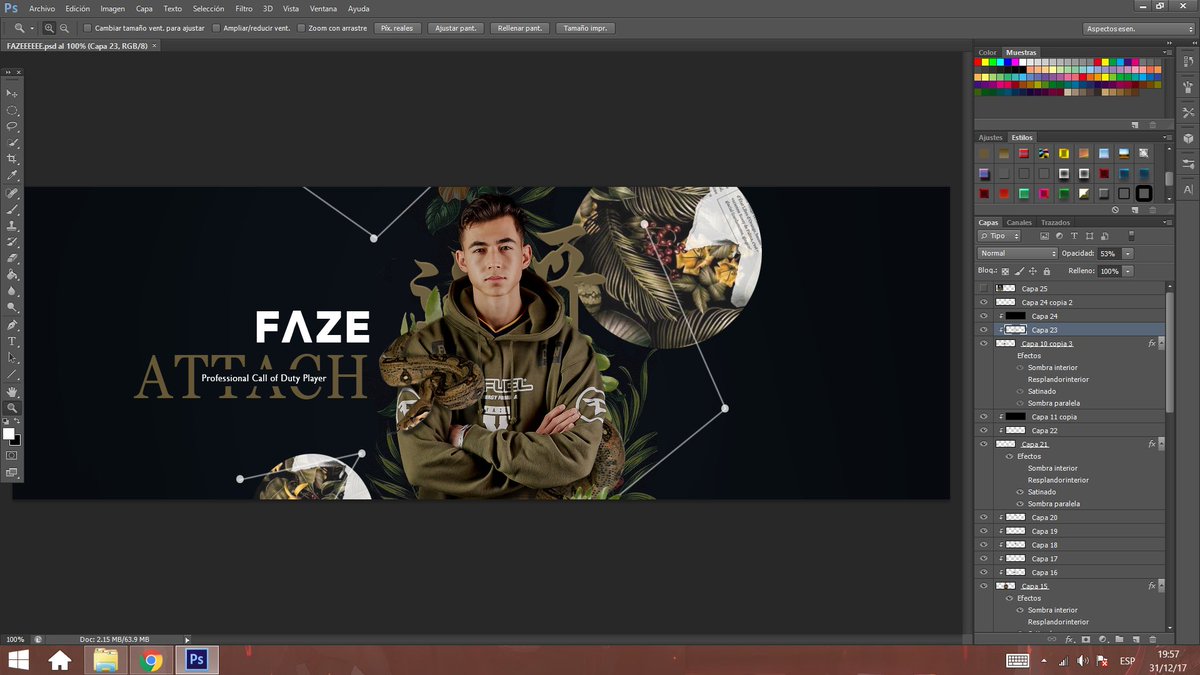Viewport: 1200px width, 675px height.
Task: Open the Filtro menu
Action: [244, 8]
